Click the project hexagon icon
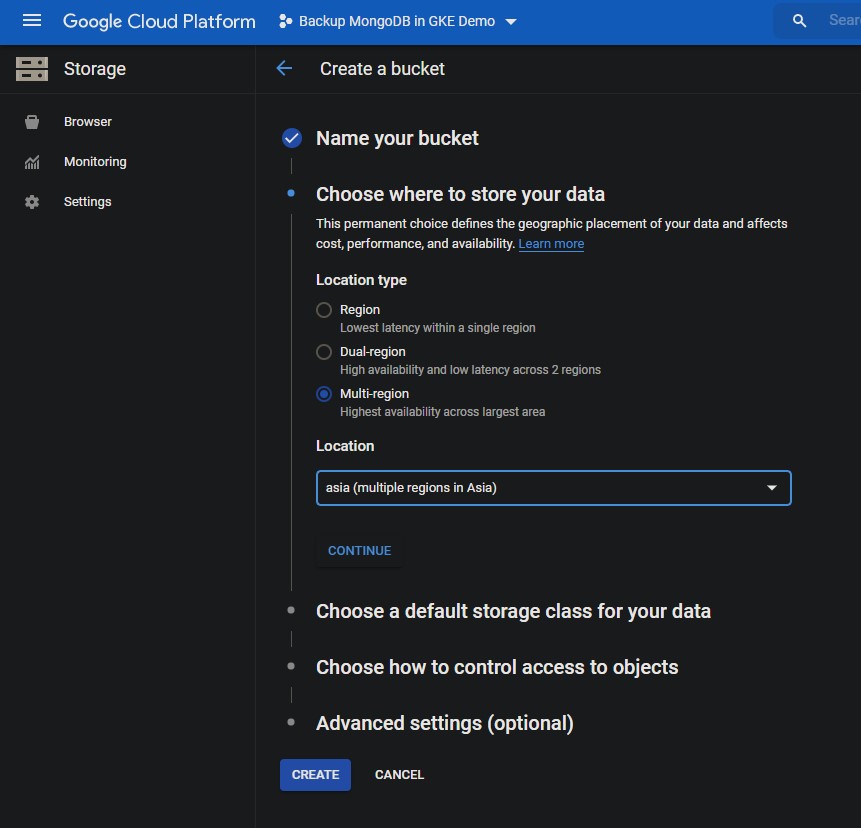Viewport: 861px width, 828px height. coord(285,21)
